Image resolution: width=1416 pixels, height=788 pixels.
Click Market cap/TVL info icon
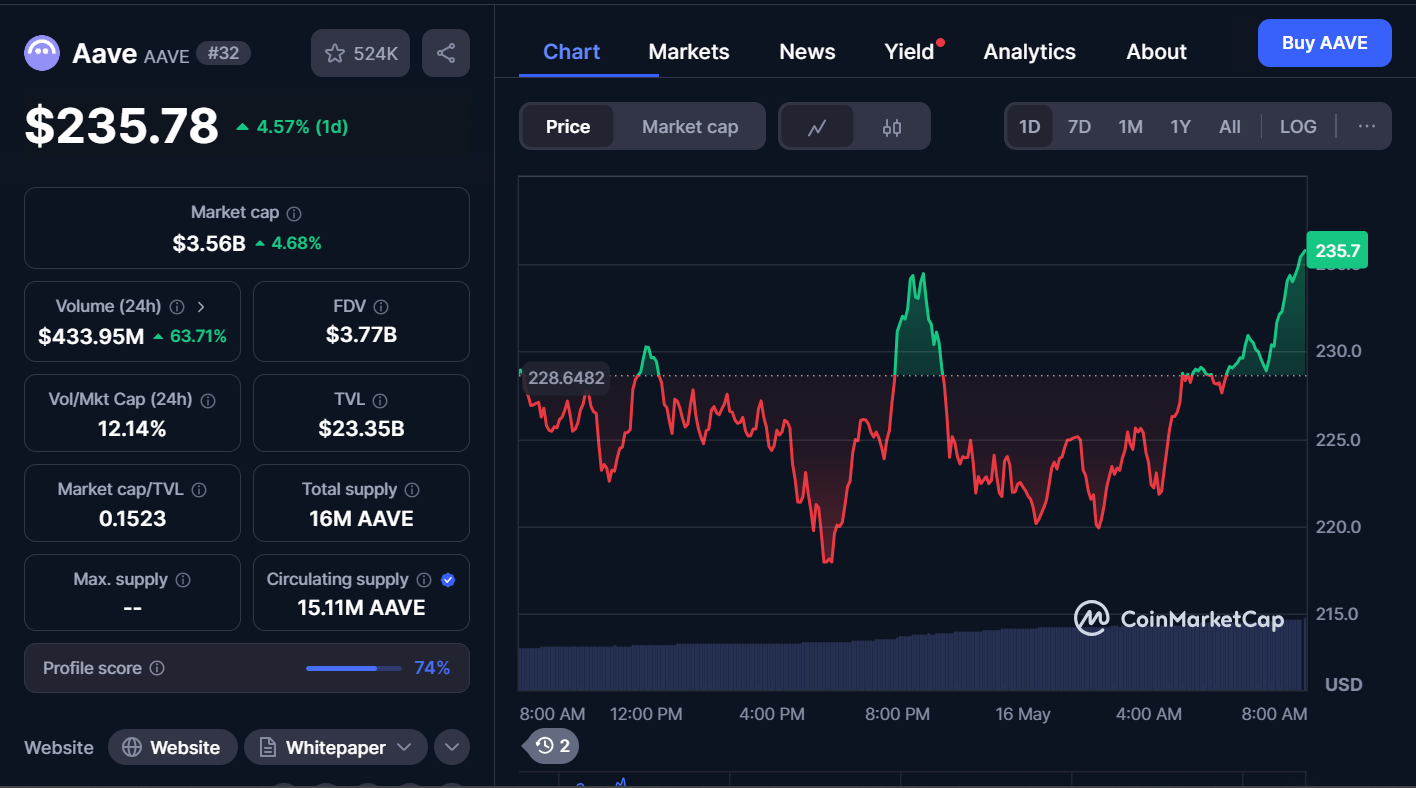[x=199, y=490]
